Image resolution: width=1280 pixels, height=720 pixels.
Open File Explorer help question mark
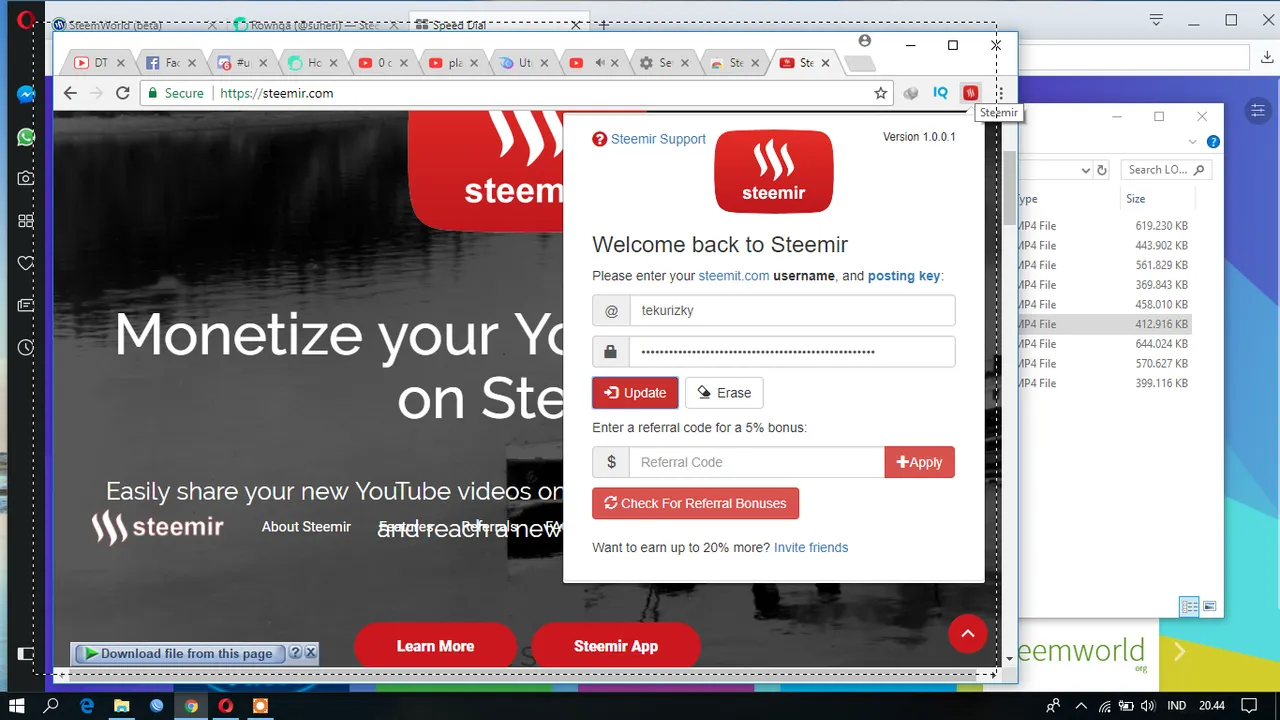1213,142
